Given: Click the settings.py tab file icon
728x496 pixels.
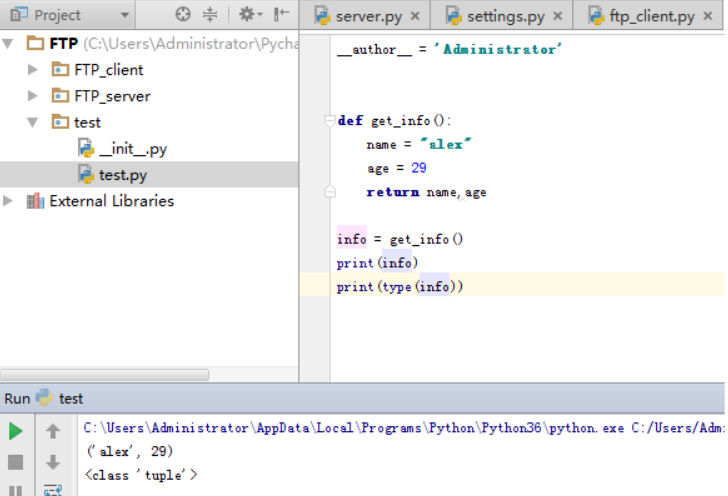Looking at the screenshot, I should point(454,16).
